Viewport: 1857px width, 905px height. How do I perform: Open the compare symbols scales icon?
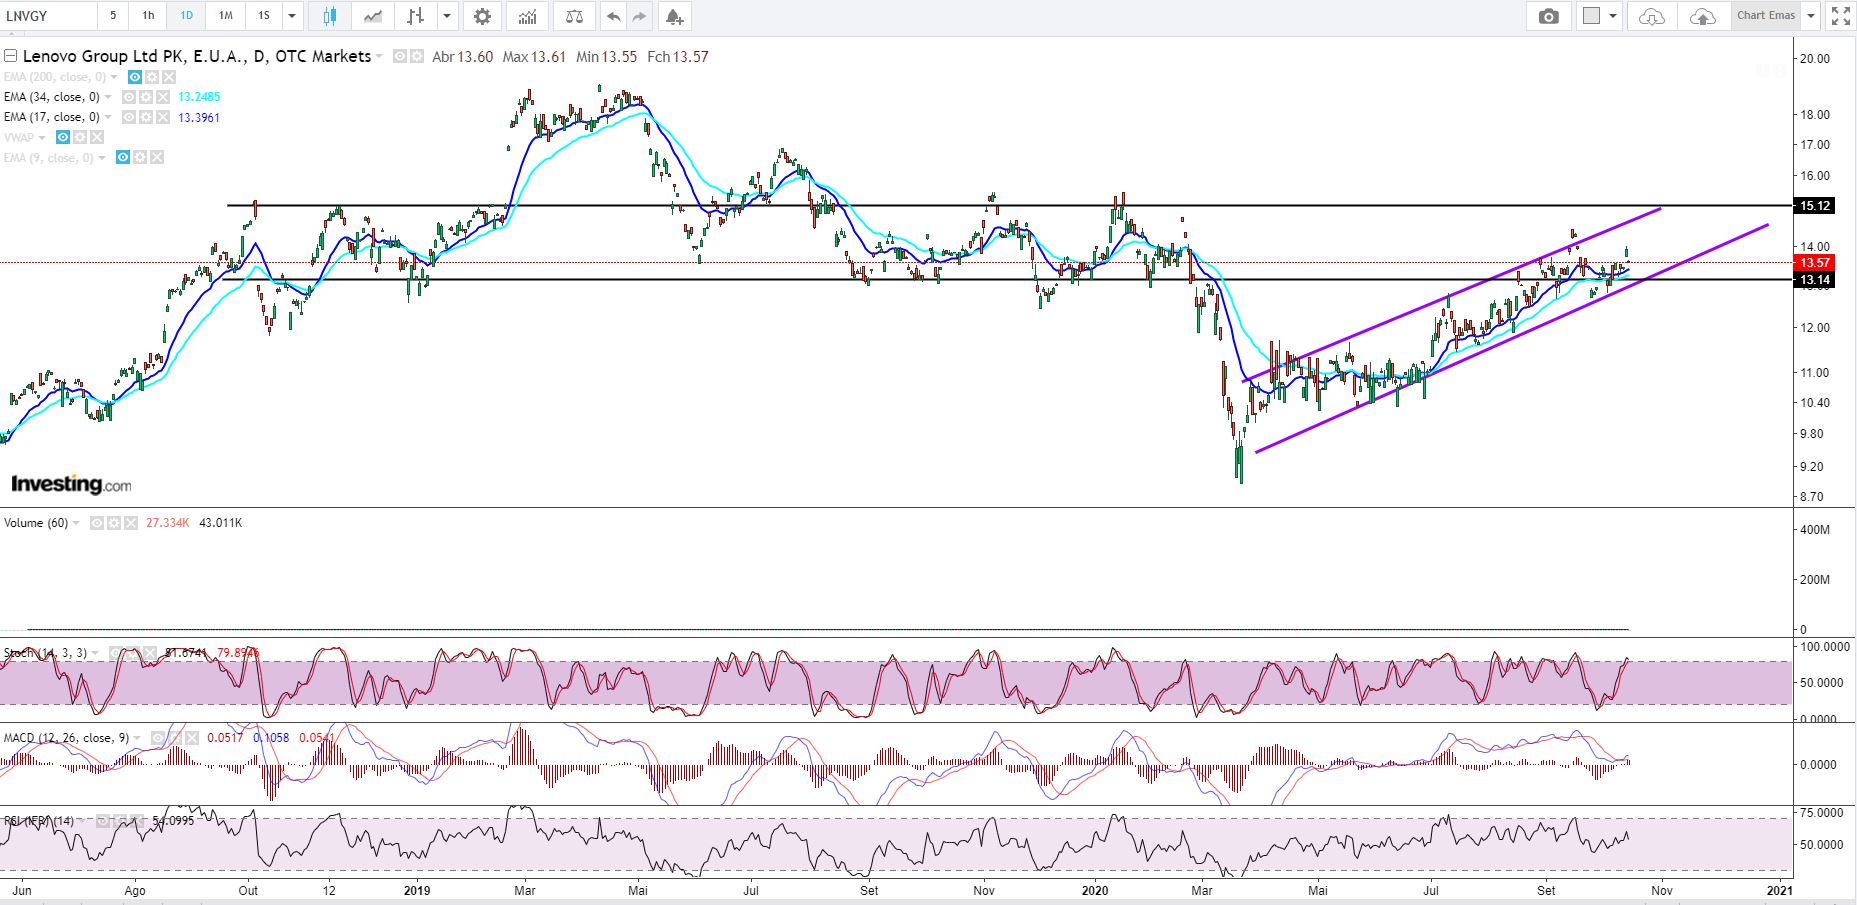[574, 16]
